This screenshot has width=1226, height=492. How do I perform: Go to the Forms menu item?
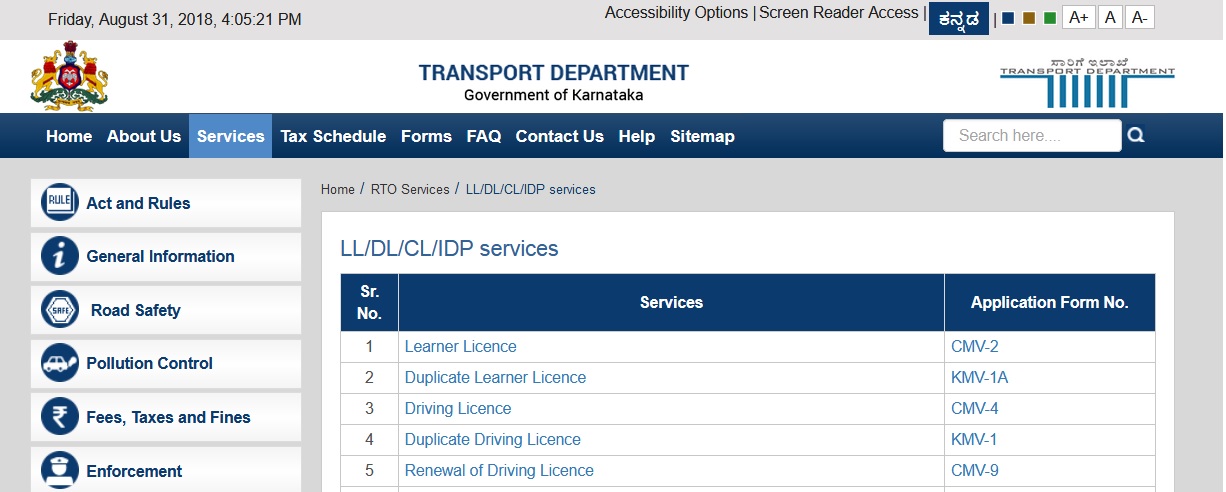(x=426, y=136)
